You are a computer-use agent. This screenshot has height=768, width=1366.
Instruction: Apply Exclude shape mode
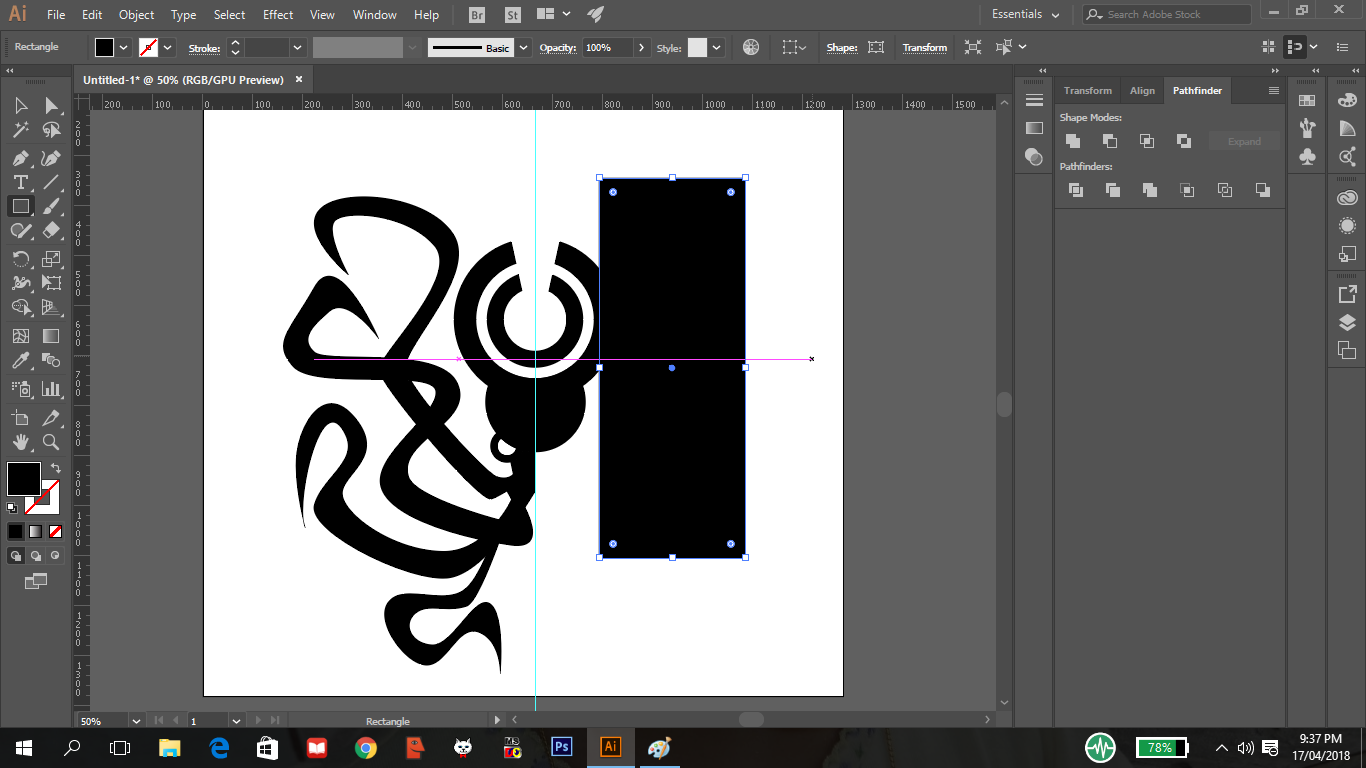1184,141
